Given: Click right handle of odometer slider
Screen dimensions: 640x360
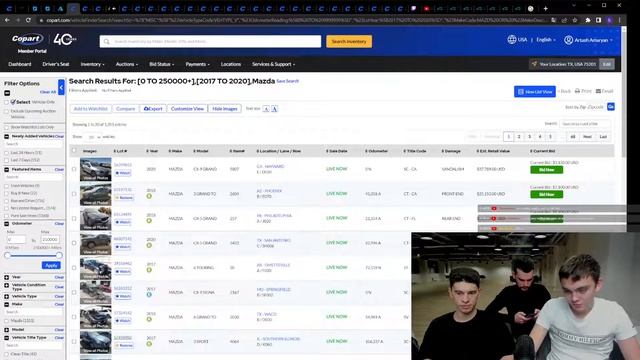Looking at the screenshot, I should click(x=59, y=256).
